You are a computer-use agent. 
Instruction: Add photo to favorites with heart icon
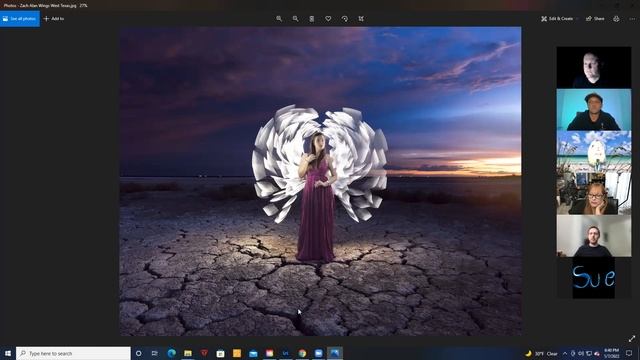click(328, 19)
